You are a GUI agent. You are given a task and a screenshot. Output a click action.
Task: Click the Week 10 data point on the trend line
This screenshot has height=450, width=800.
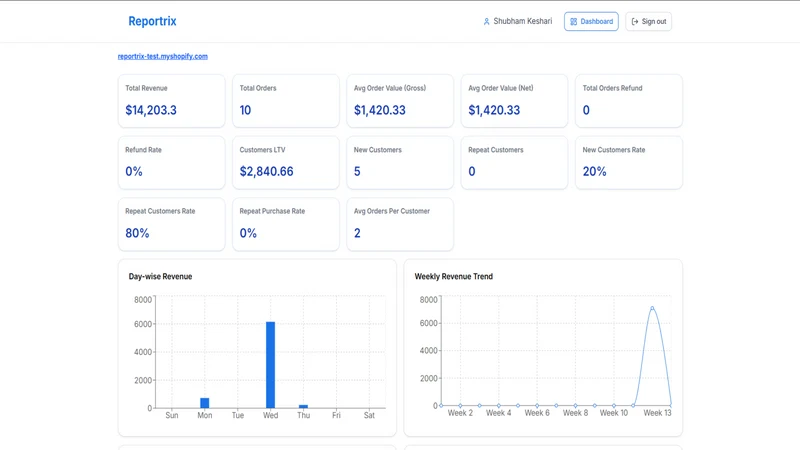click(x=614, y=406)
